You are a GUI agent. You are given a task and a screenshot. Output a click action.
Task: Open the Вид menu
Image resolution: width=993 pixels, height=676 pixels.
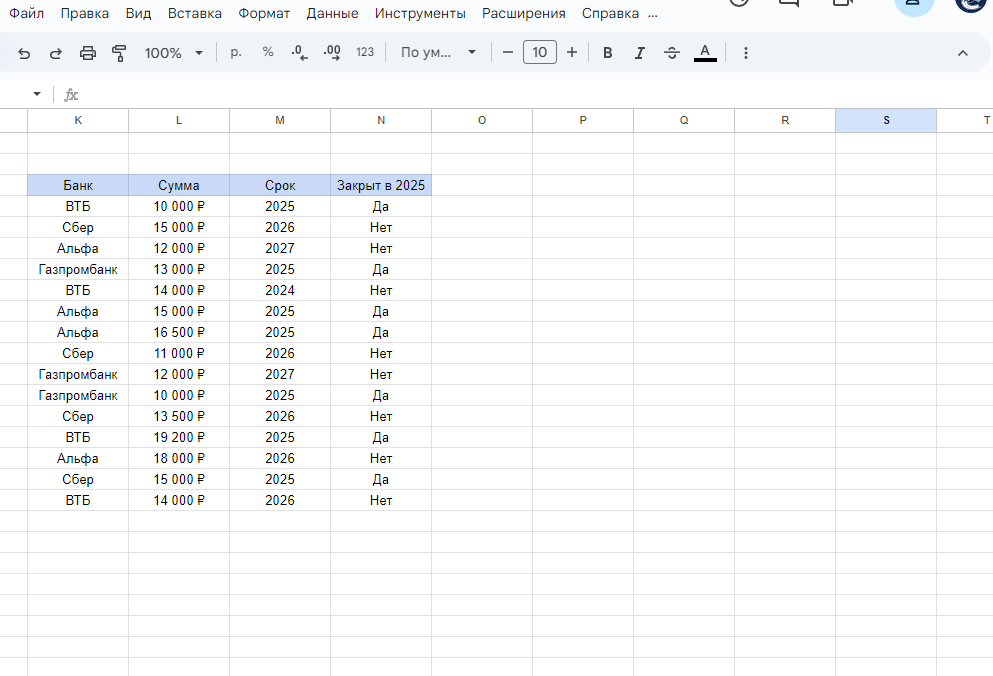[x=138, y=13]
